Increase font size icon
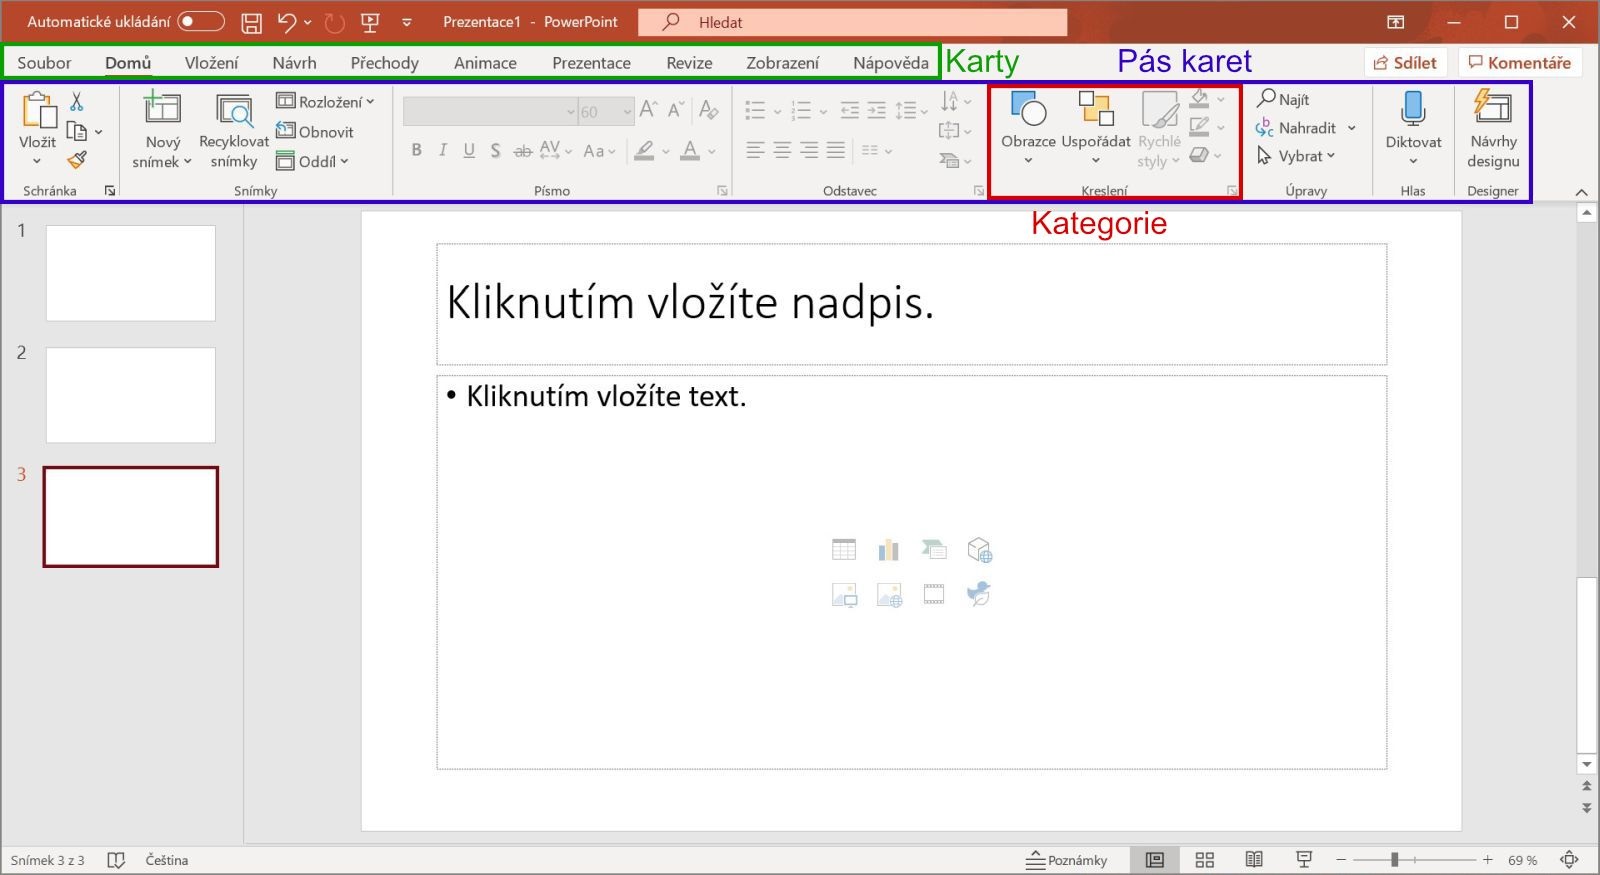The width and height of the screenshot is (1600, 875). [x=648, y=110]
